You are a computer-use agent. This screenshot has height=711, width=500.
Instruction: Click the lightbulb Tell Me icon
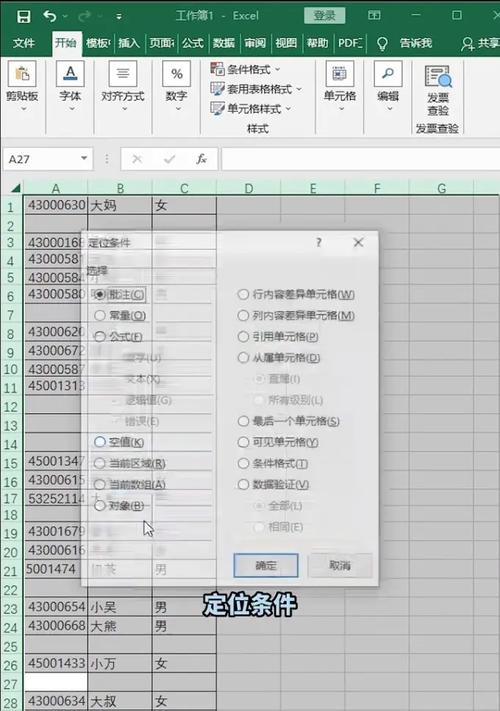383,44
